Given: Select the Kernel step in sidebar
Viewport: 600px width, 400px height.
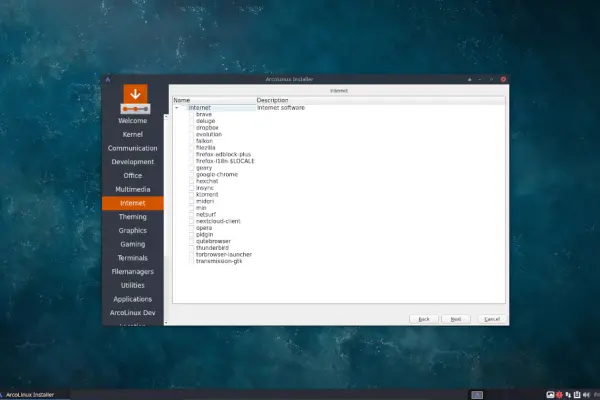Looking at the screenshot, I should (133, 134).
